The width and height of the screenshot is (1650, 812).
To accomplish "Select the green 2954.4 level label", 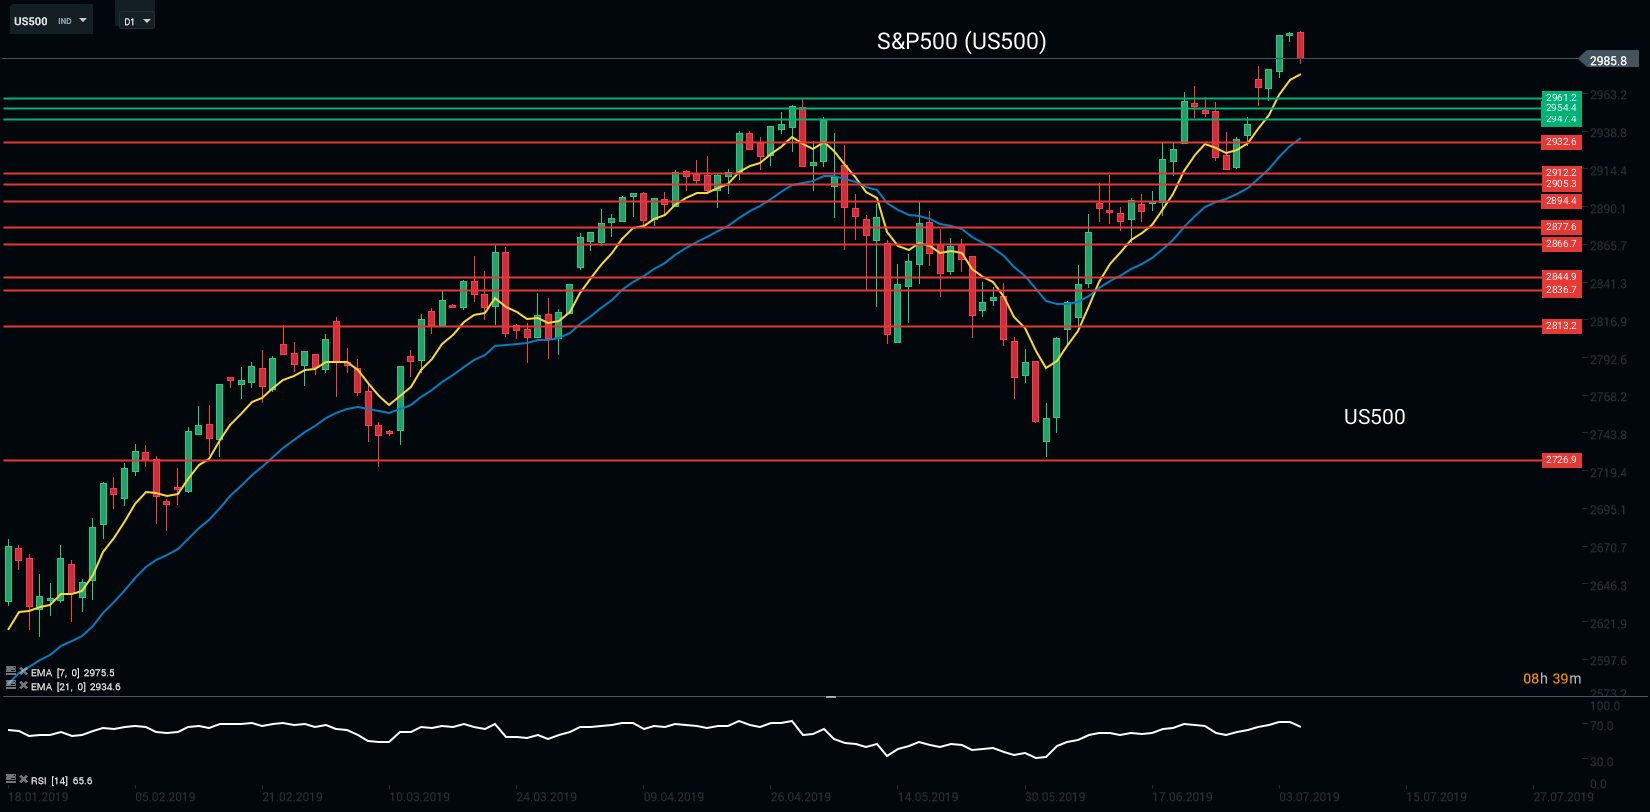I will [1561, 108].
